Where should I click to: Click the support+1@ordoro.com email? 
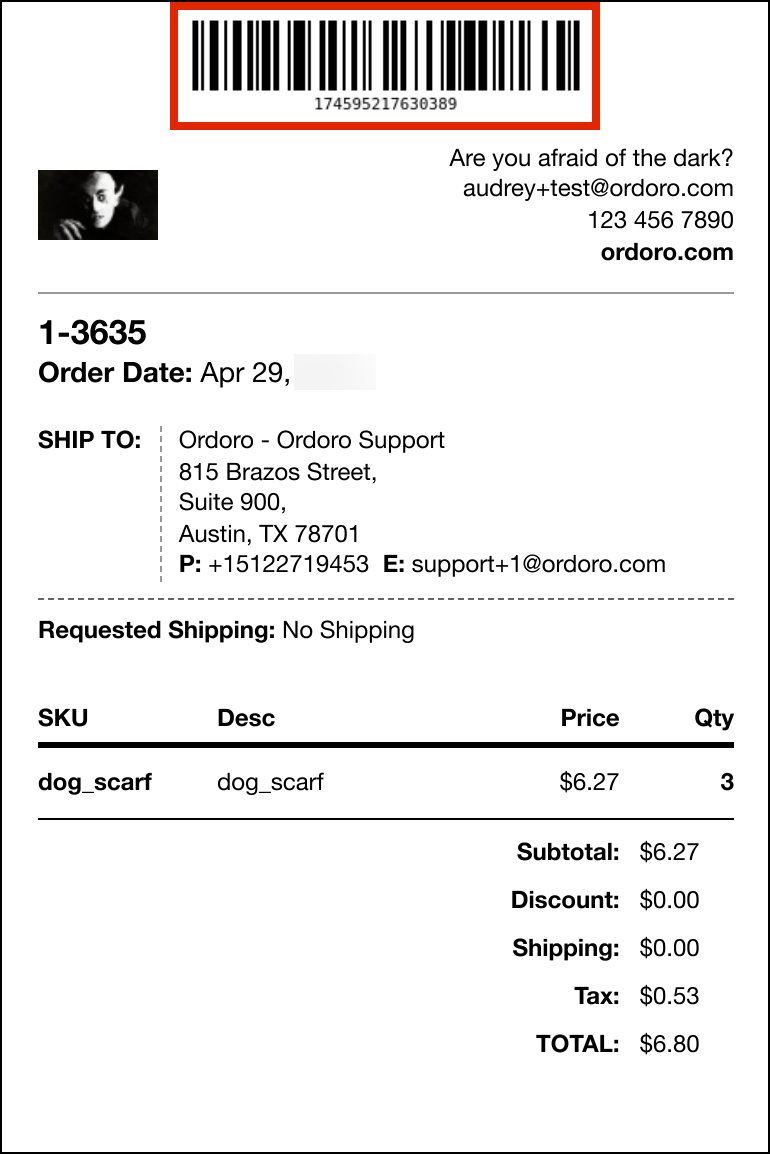tap(538, 564)
